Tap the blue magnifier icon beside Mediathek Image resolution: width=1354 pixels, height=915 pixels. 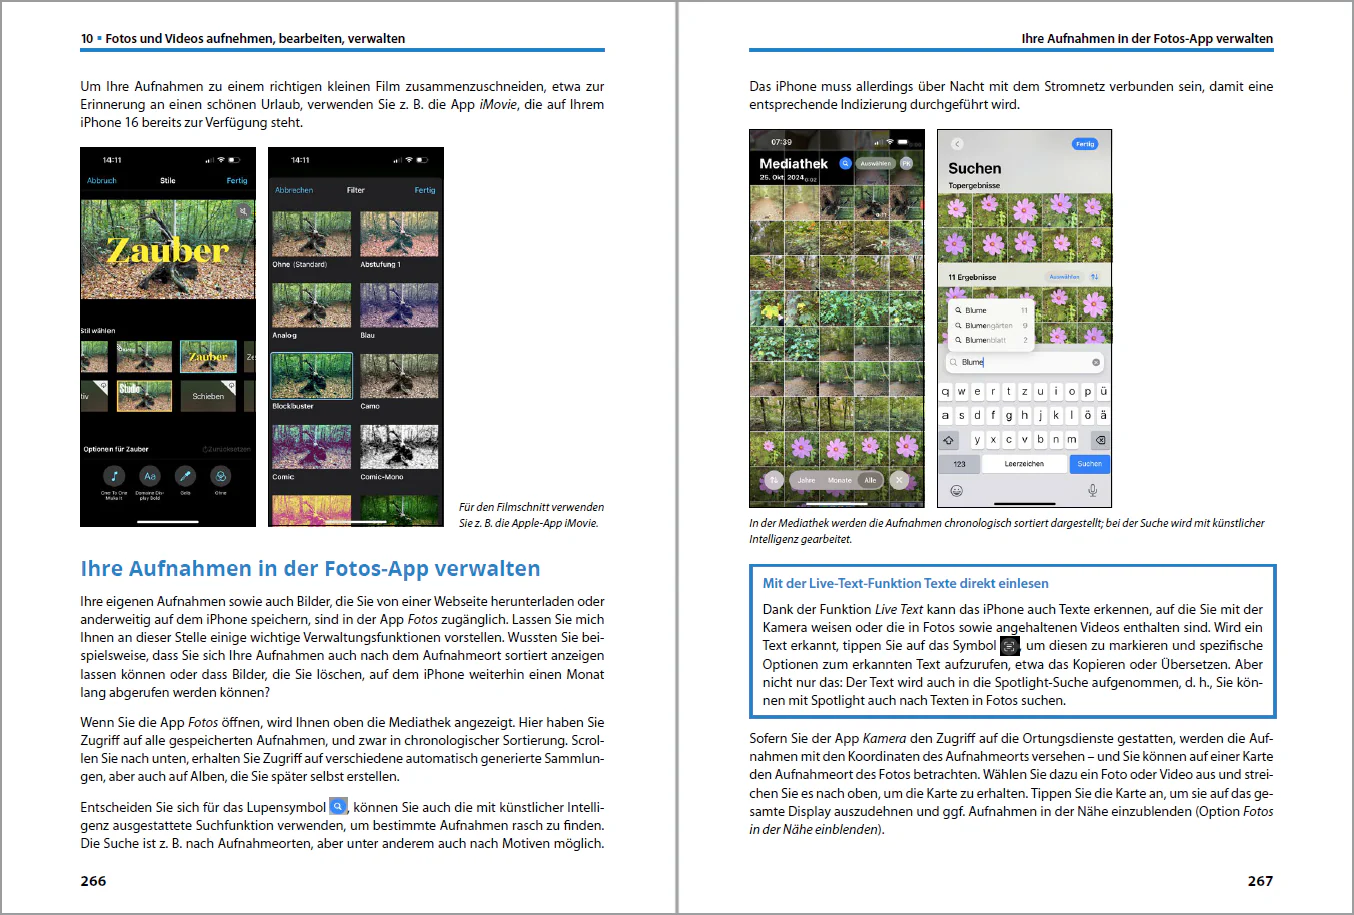[845, 163]
